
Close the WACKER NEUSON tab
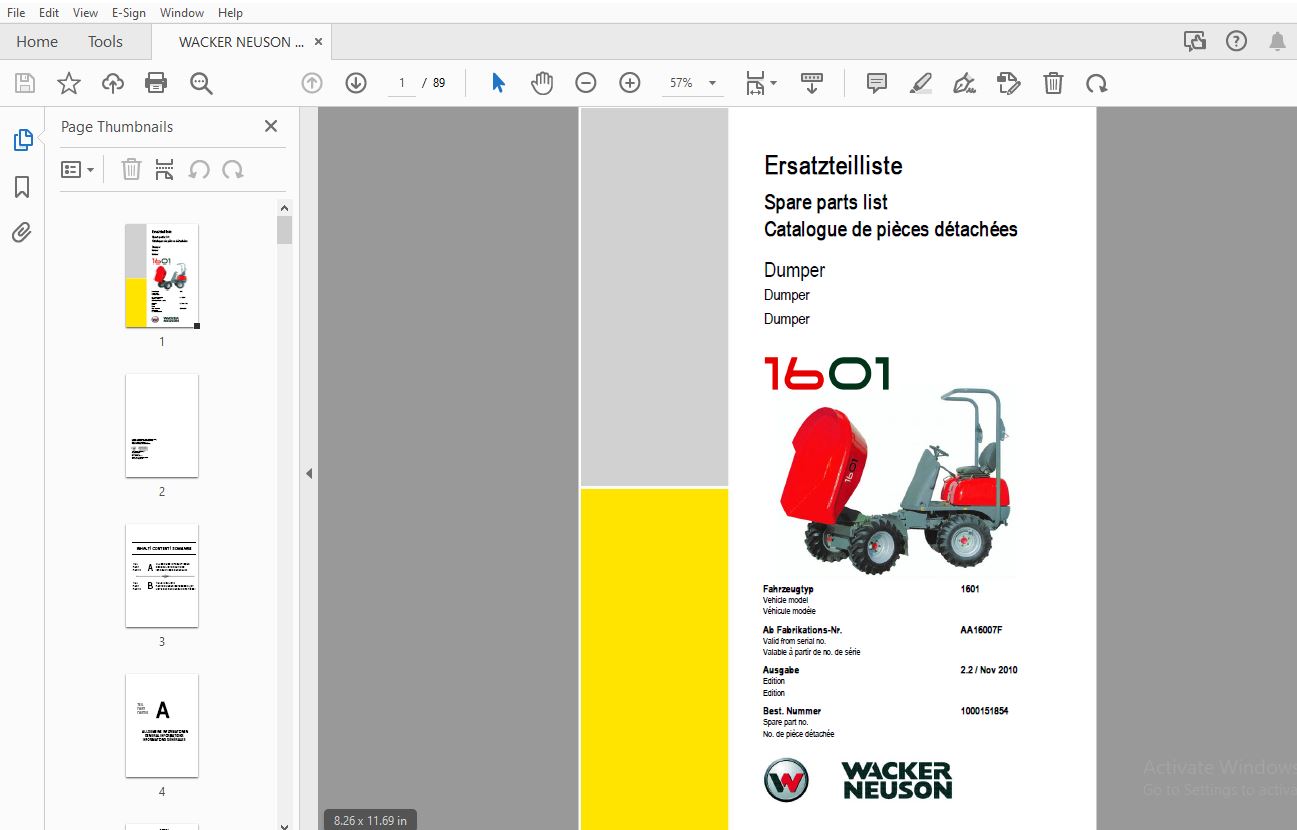click(x=318, y=42)
